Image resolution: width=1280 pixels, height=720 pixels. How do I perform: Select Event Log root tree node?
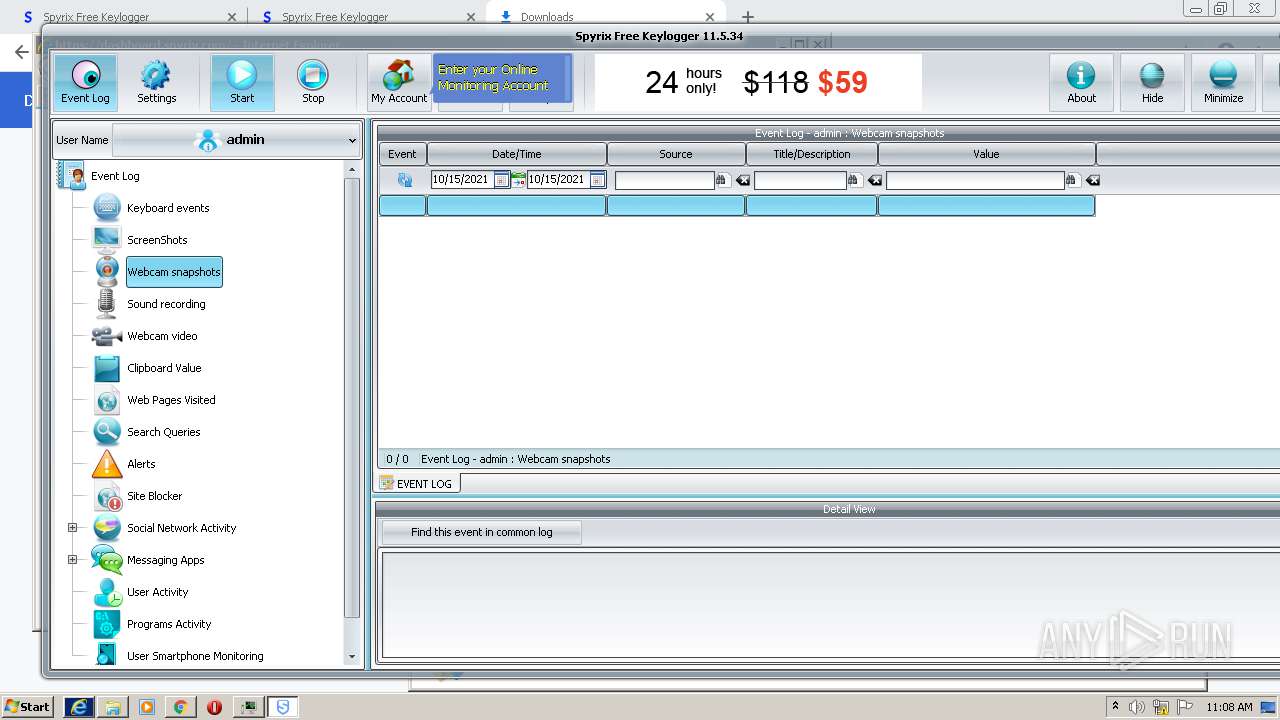(x=115, y=176)
